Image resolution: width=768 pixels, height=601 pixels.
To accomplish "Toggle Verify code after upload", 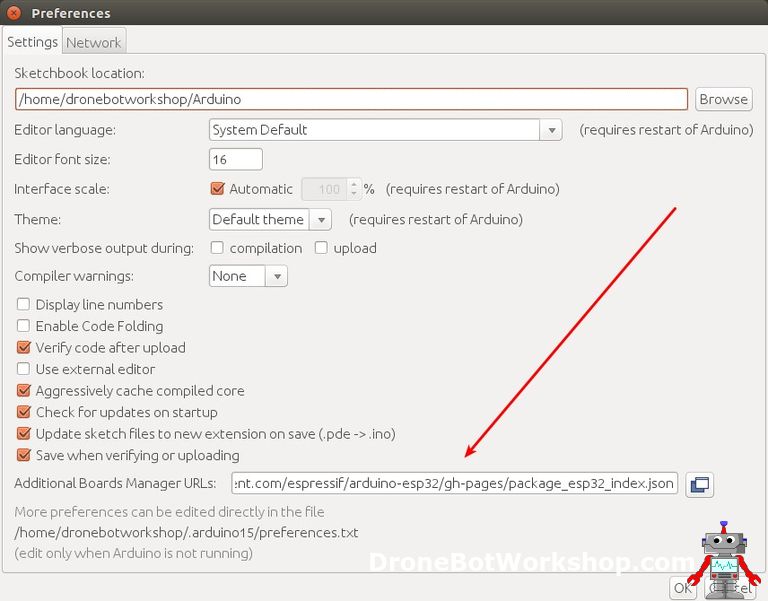I will (24, 347).
